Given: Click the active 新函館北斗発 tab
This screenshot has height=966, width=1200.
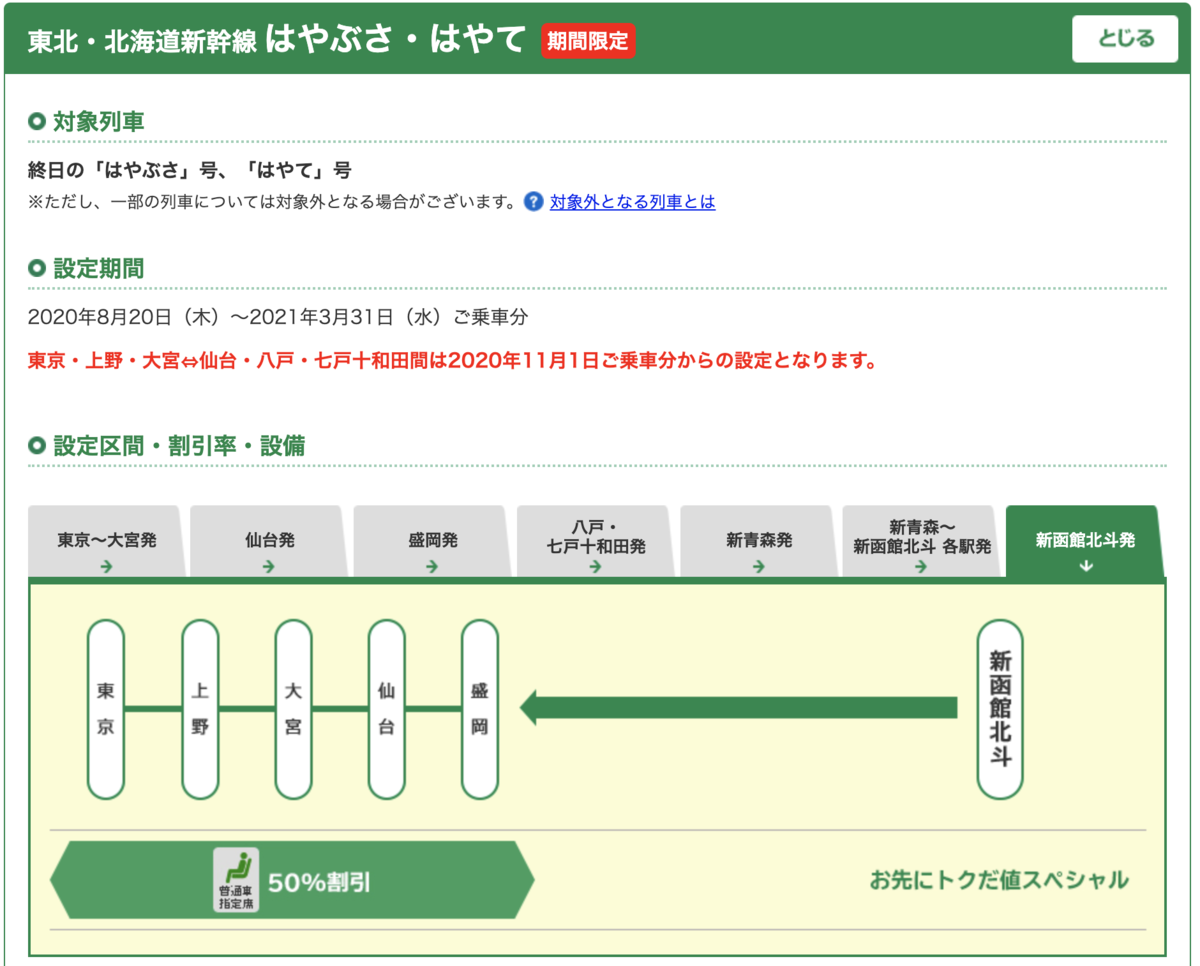Looking at the screenshot, I should coord(1085,541).
